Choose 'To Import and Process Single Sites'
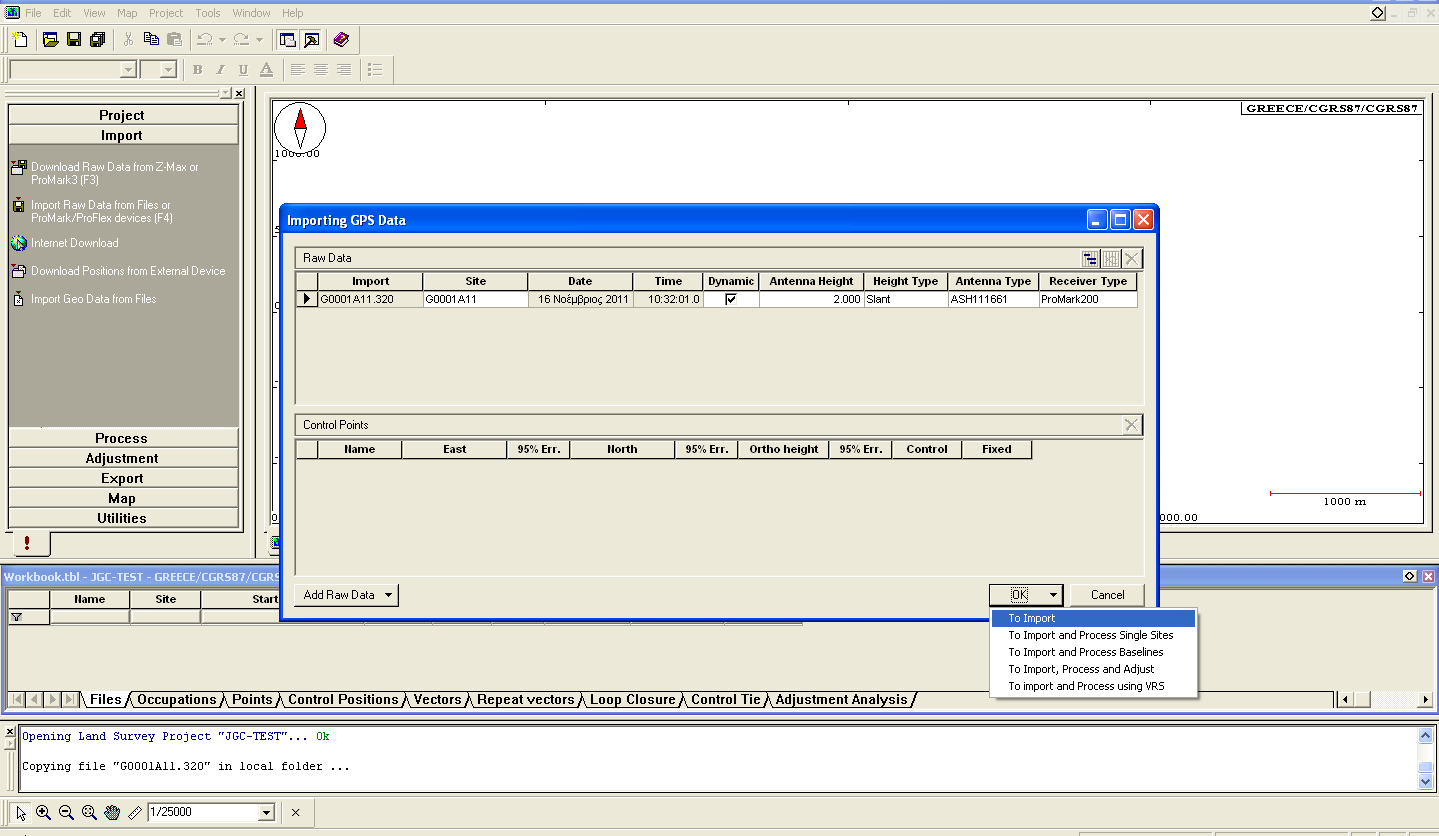This screenshot has width=1439, height=836. (x=1093, y=635)
